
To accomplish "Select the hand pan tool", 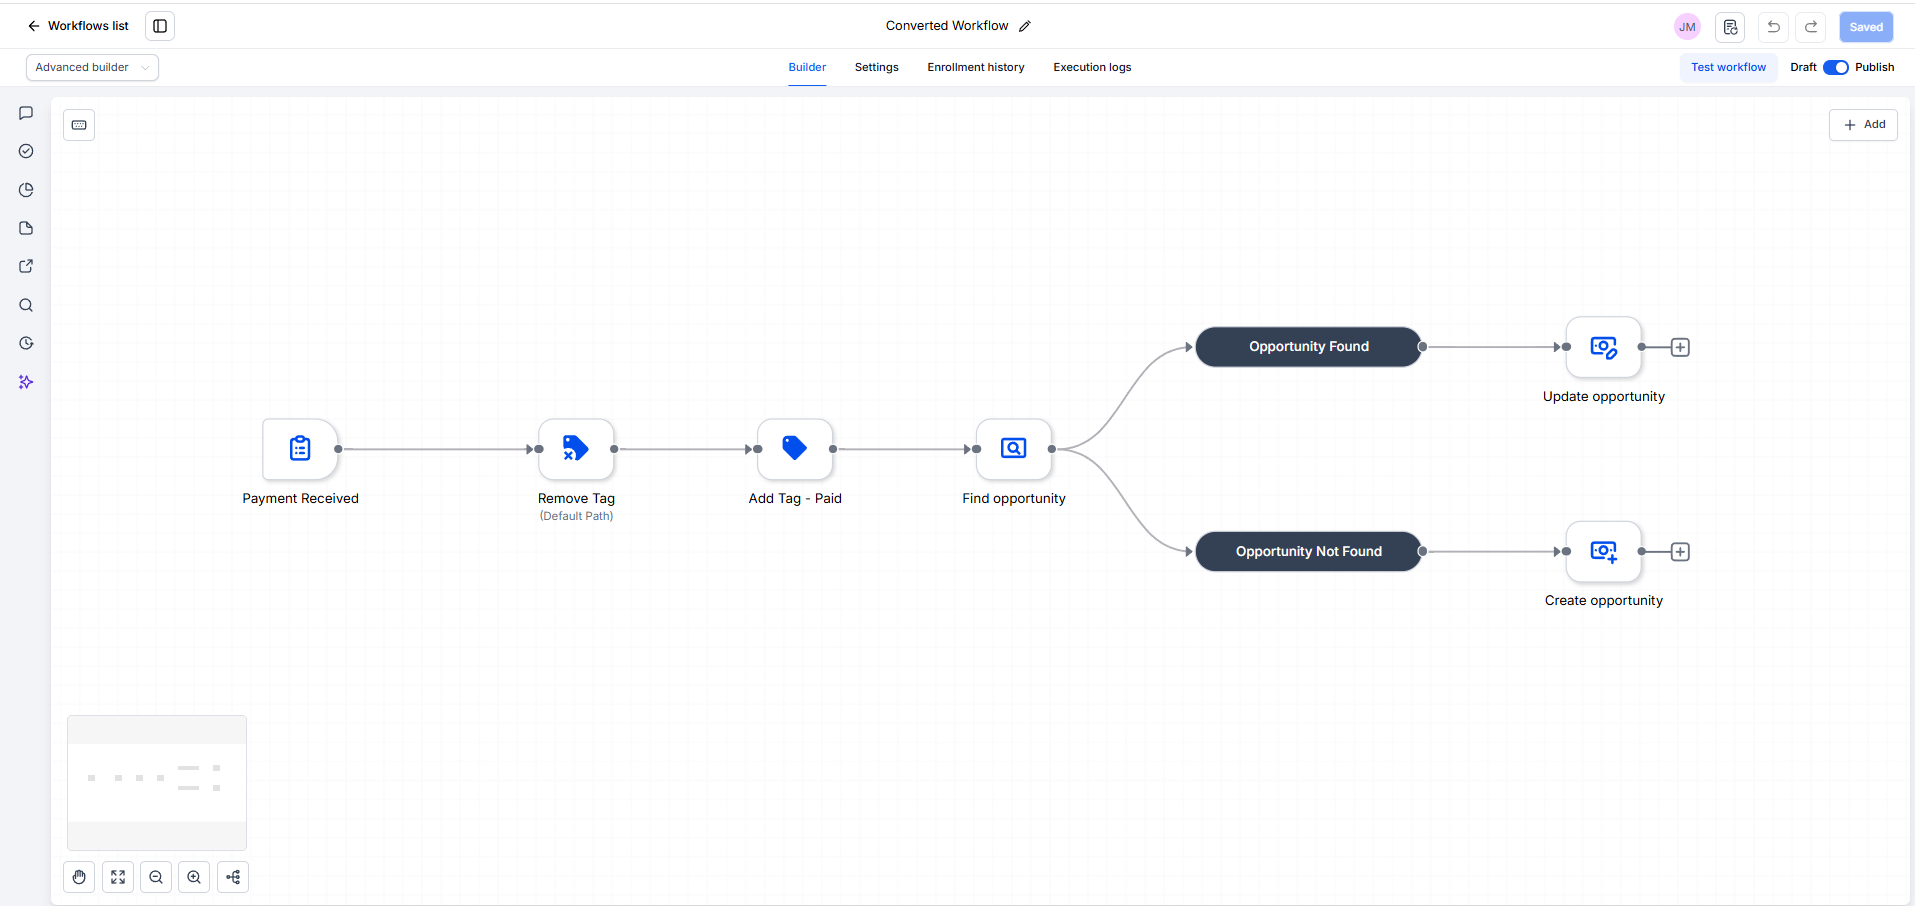I will coord(79,877).
